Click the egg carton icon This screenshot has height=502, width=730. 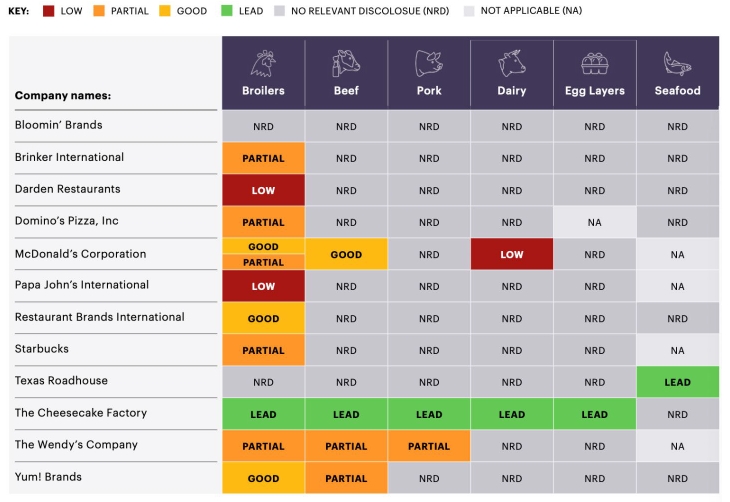tap(594, 65)
